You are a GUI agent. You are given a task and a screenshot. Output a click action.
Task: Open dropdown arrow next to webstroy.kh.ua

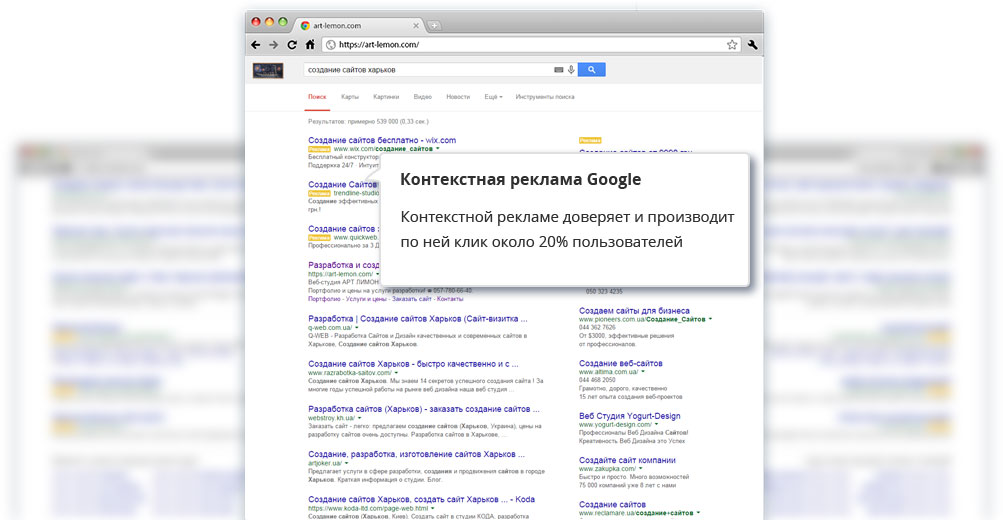pos(359,418)
